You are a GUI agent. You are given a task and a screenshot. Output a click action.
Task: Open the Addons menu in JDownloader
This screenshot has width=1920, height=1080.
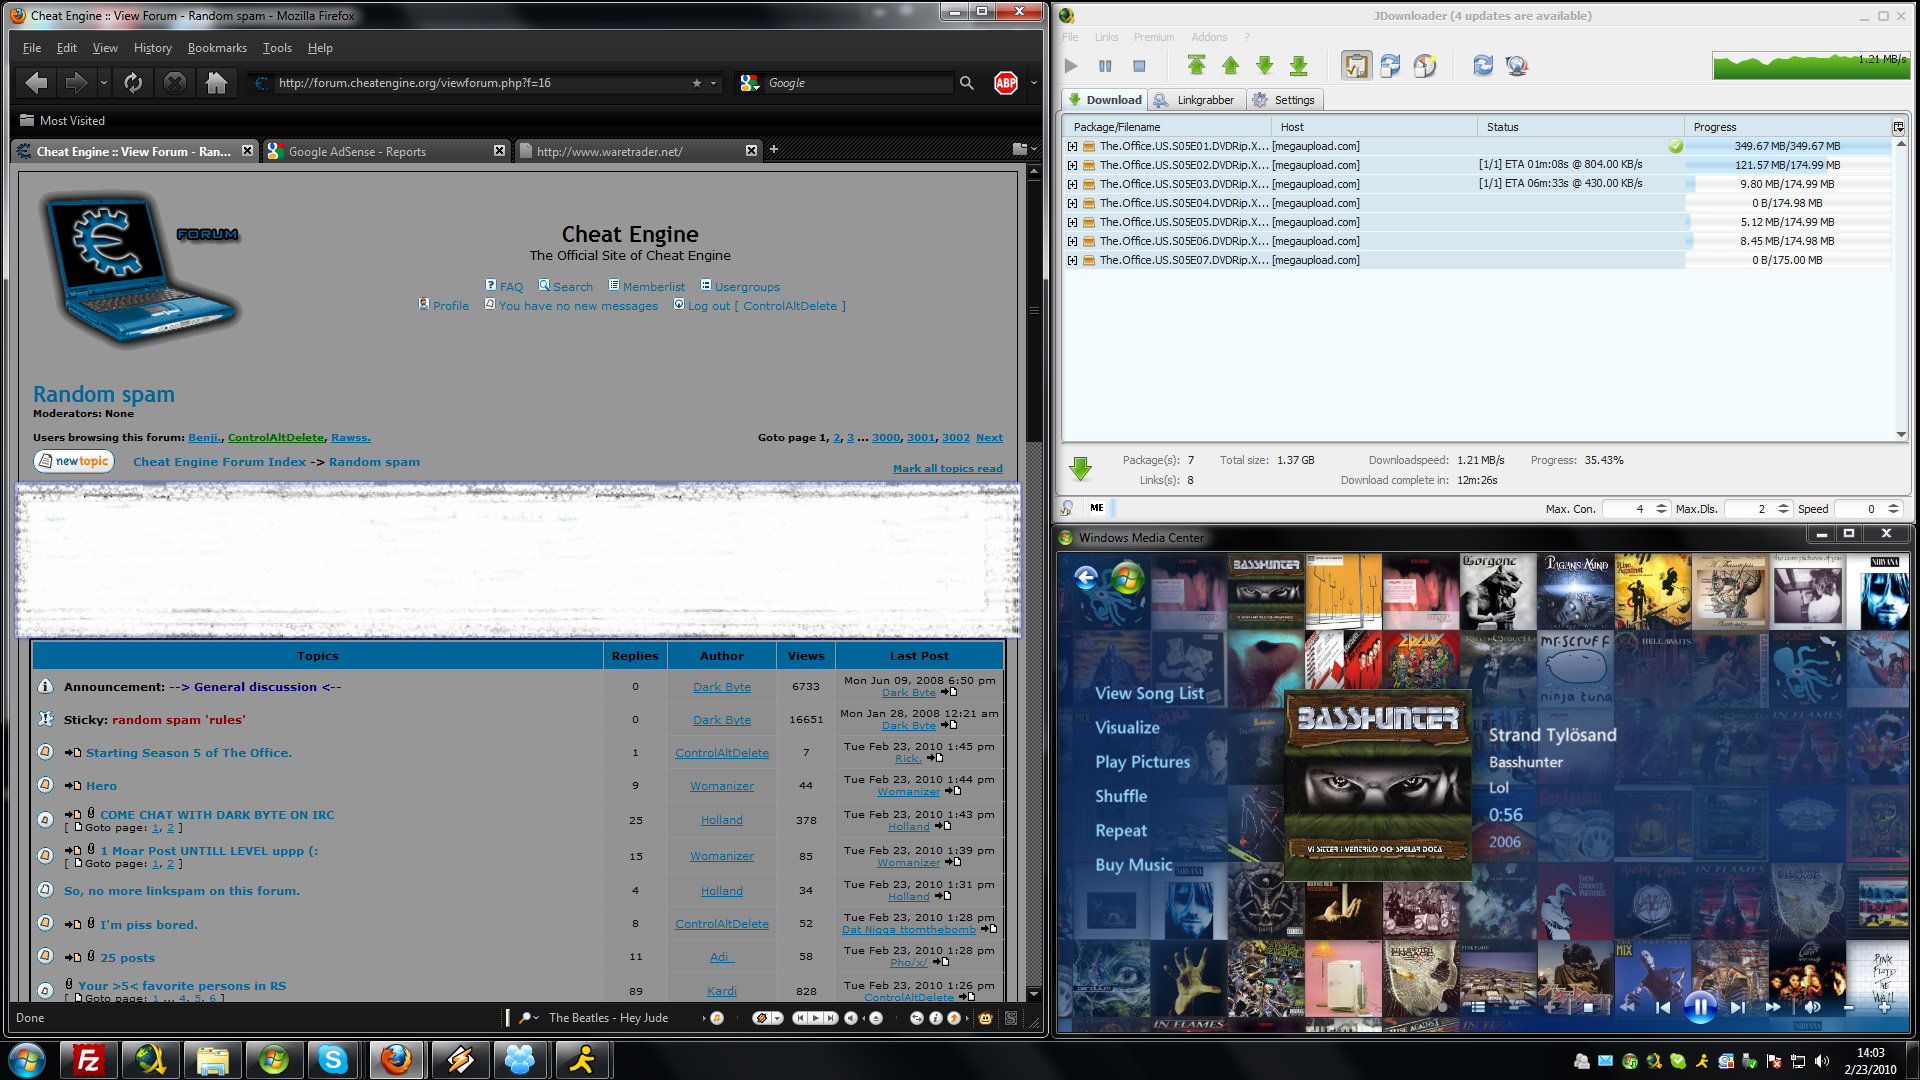1209,37
